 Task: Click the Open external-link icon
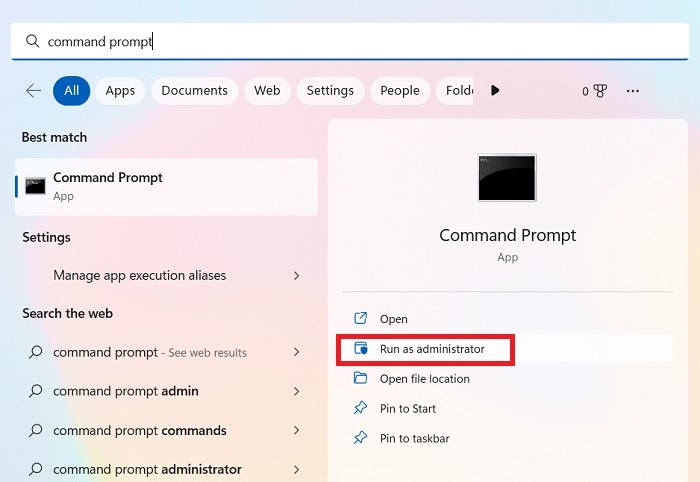tap(360, 318)
